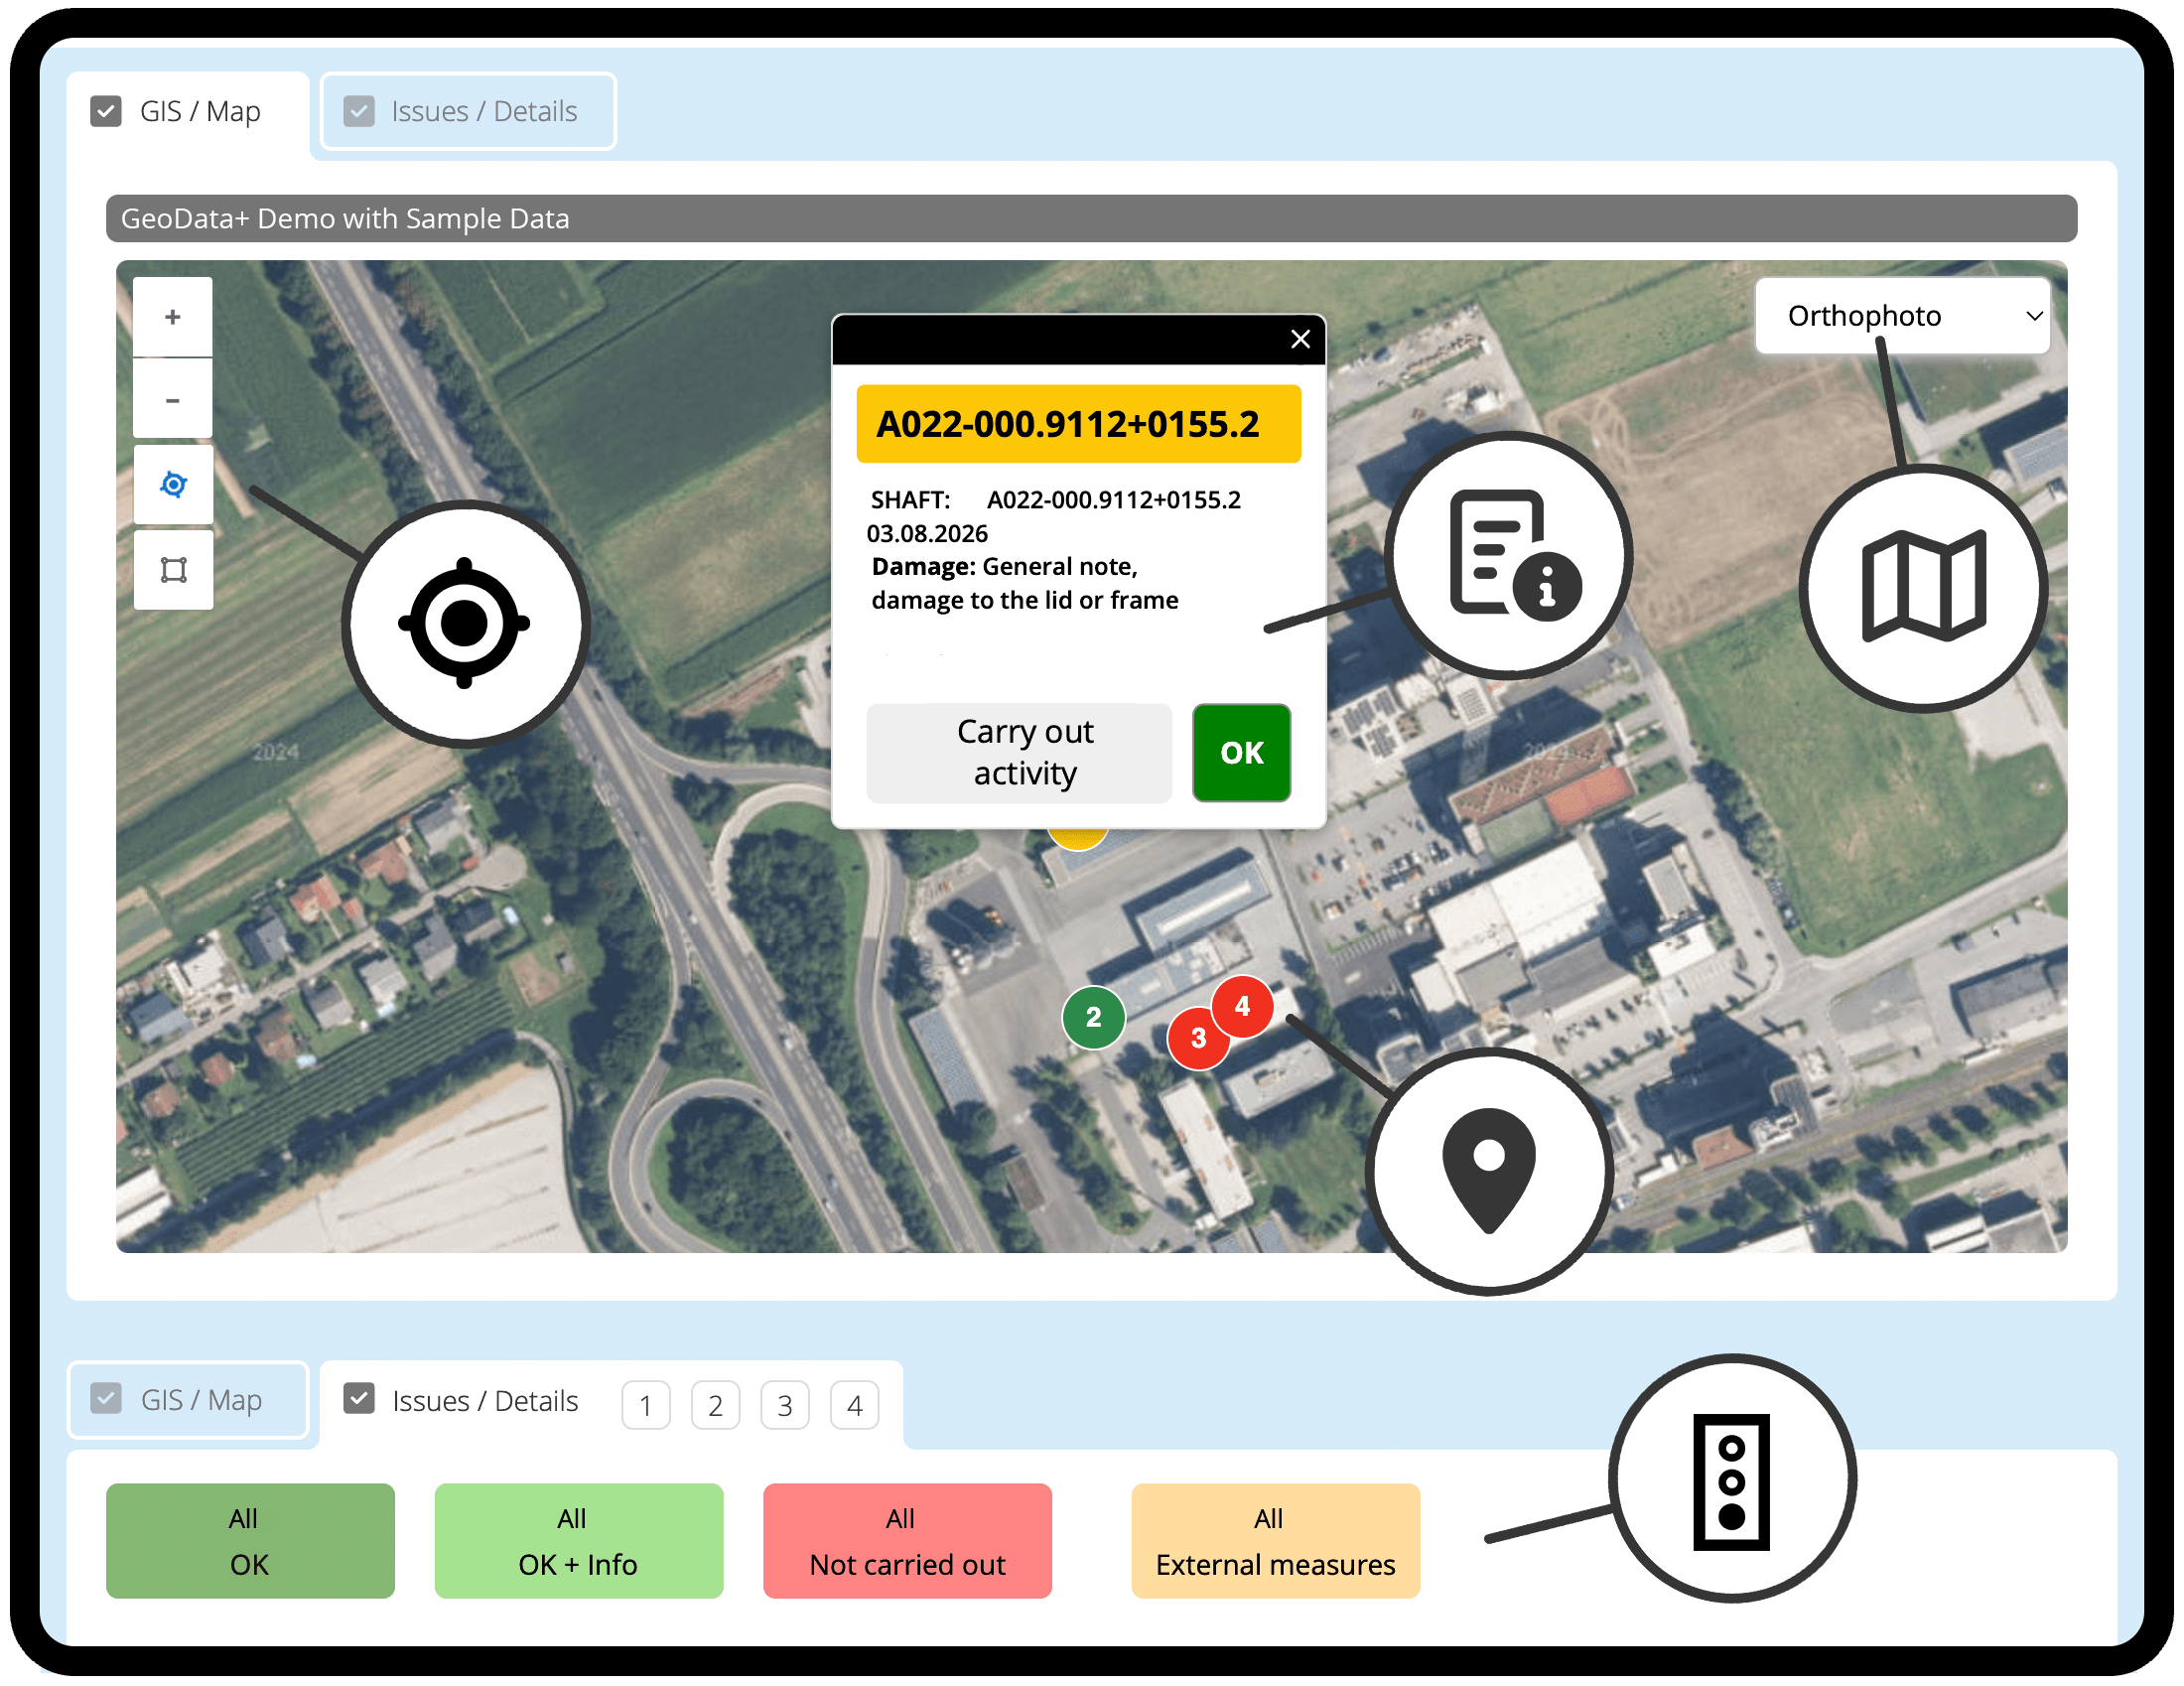This screenshot has height=1686, width=2184.
Task: Activate the GPS locate tool on the map
Action: coord(172,484)
